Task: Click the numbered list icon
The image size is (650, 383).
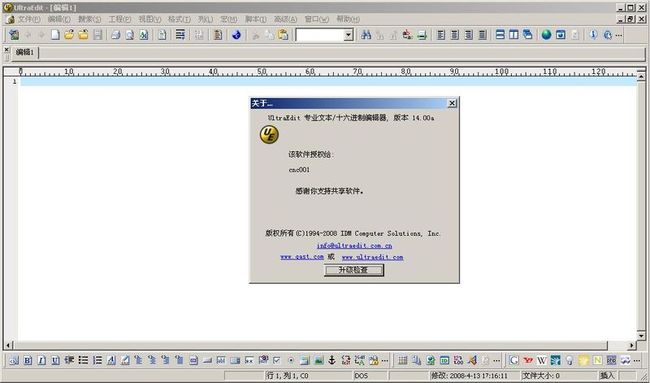Action: tap(97, 360)
